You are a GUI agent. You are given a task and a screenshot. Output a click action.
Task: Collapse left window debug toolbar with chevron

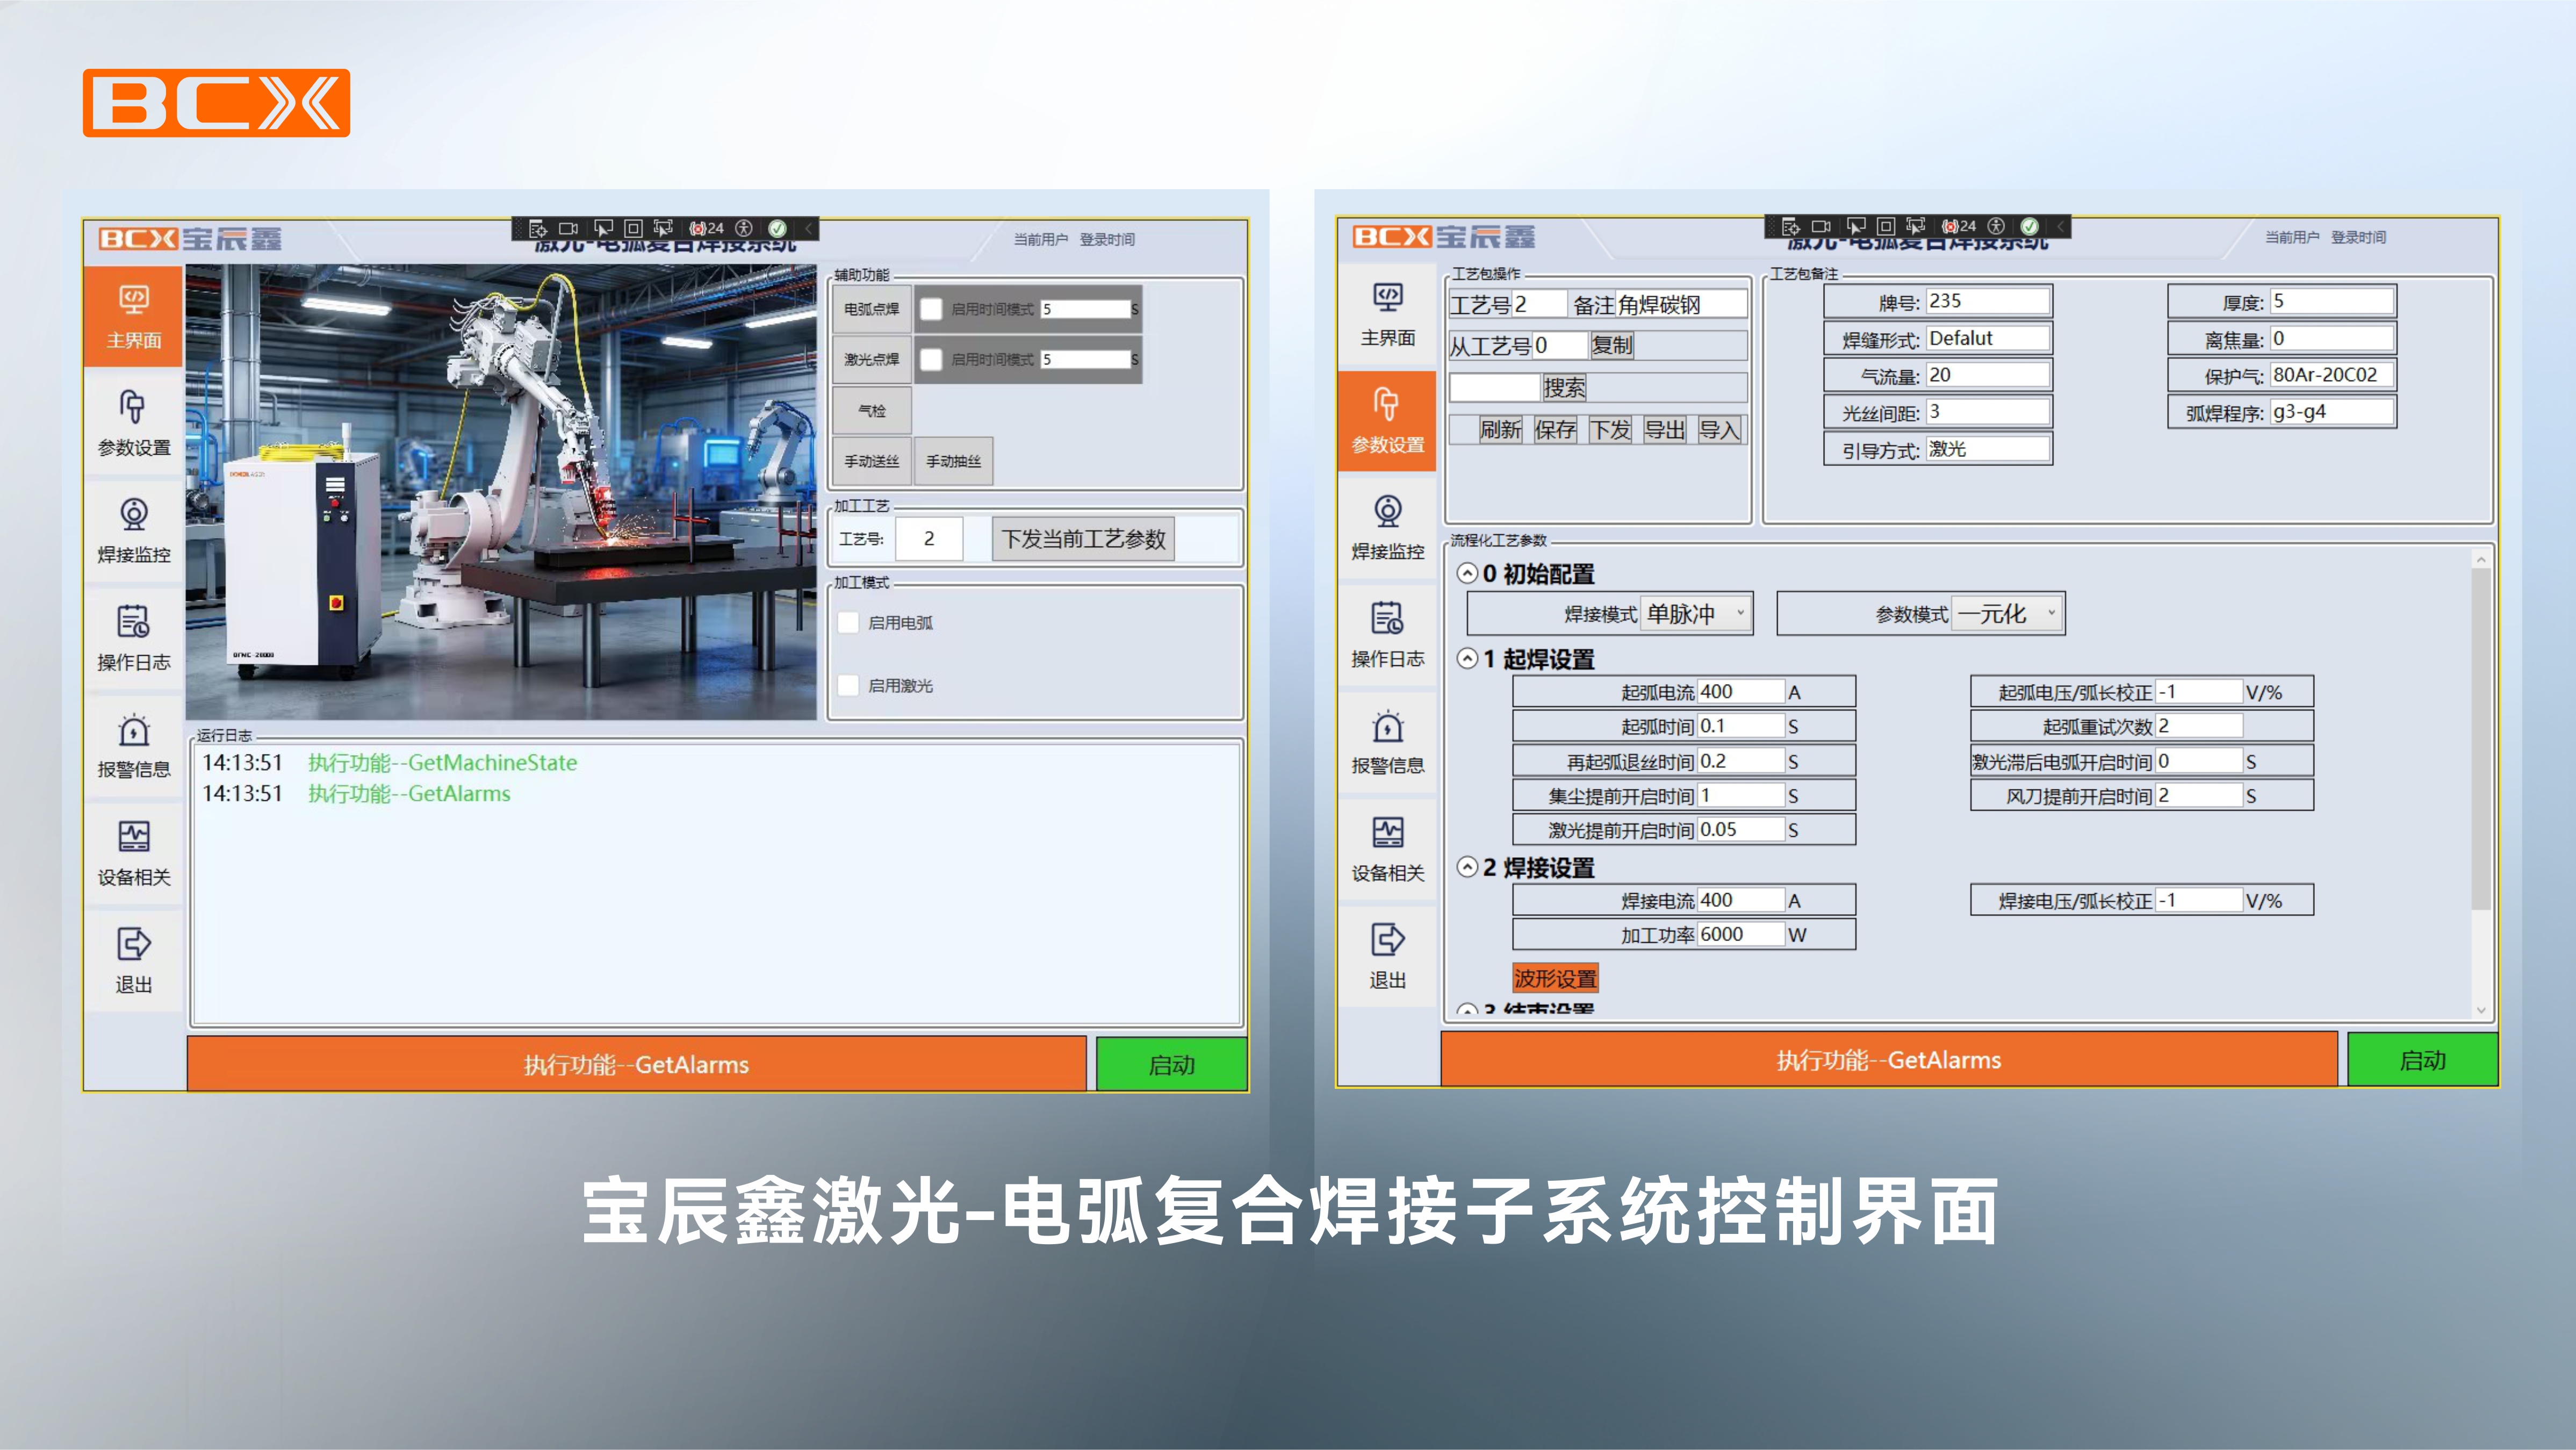pos(808,228)
